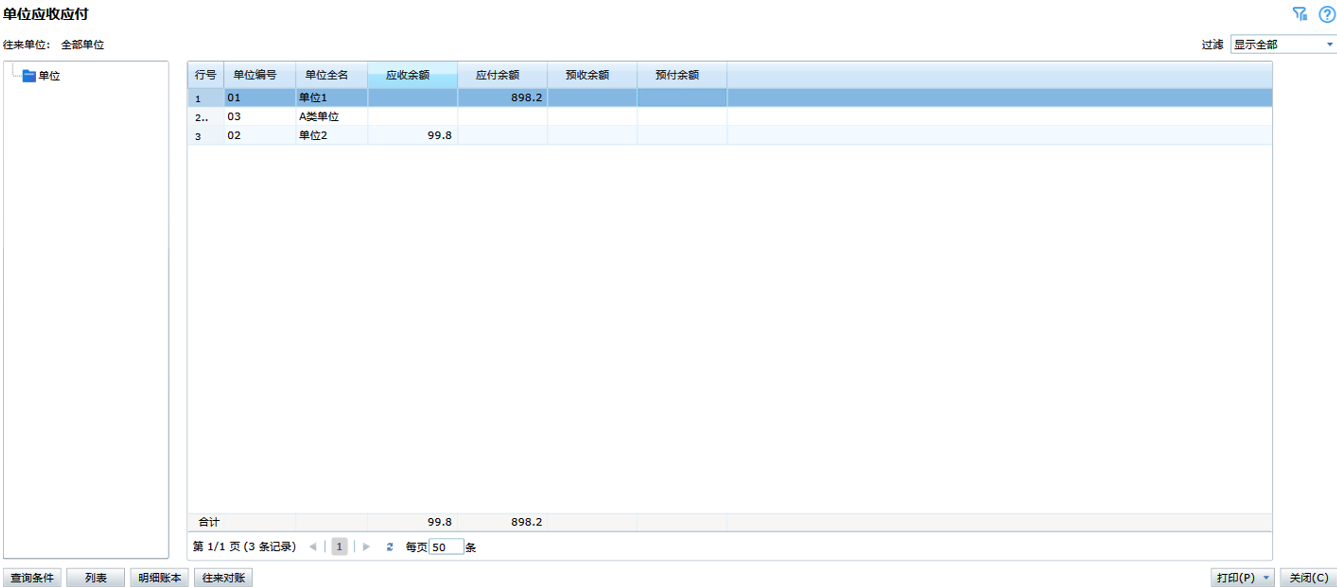This screenshot has width=1337, height=587.
Task: Sort by 应付余额 column header
Action: [x=502, y=75]
